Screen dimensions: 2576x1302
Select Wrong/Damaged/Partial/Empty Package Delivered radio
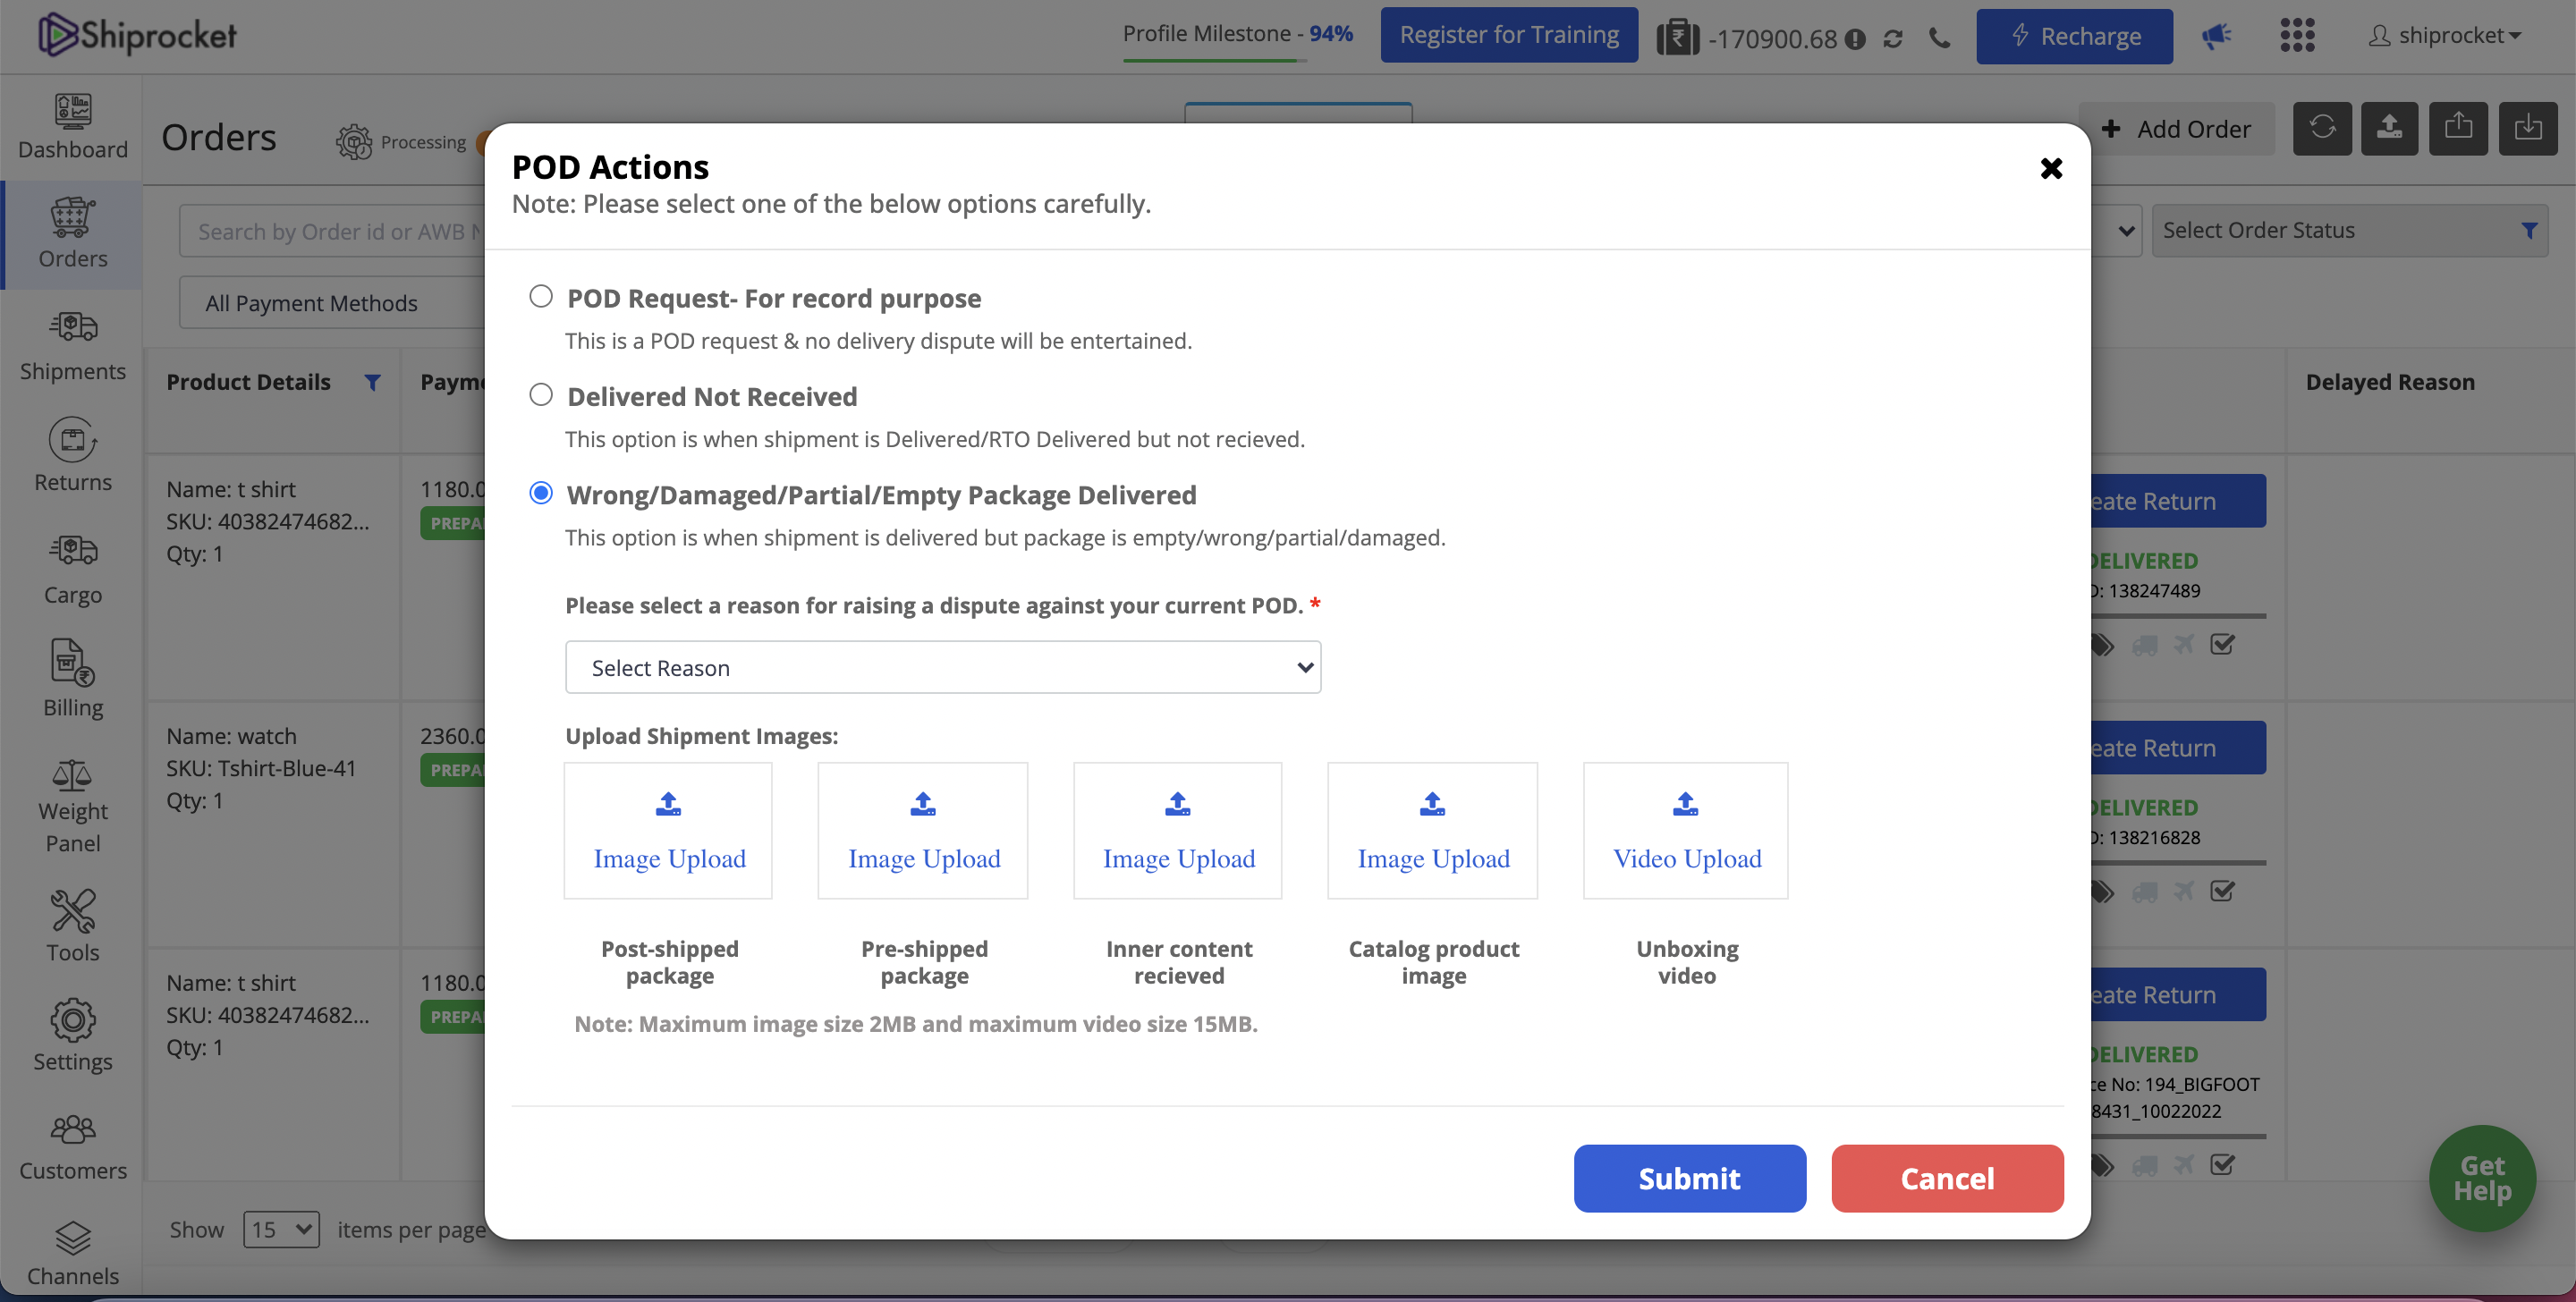[x=541, y=493]
